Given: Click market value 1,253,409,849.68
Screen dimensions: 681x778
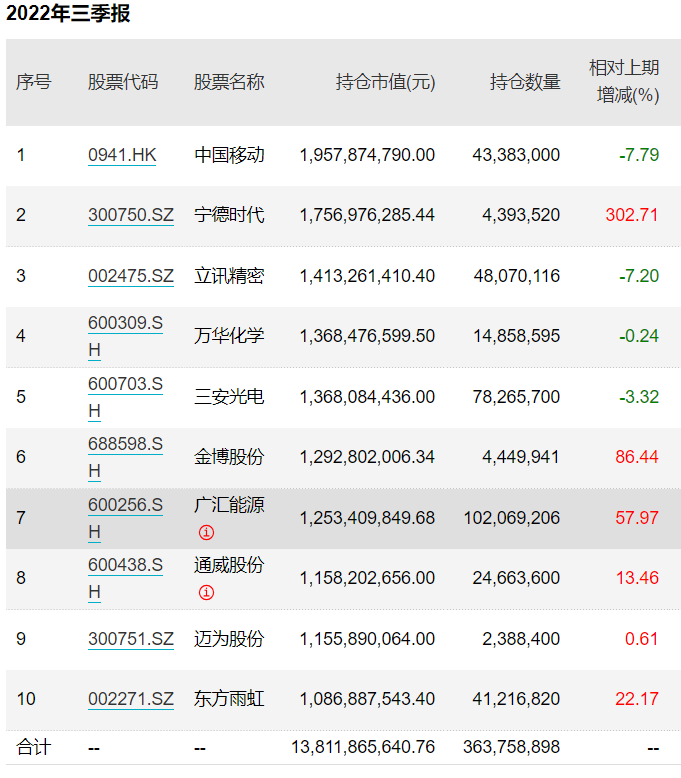Looking at the screenshot, I should click(367, 518).
